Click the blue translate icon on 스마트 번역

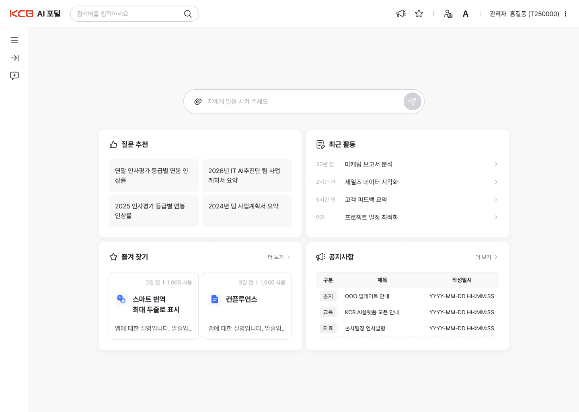[x=121, y=299]
